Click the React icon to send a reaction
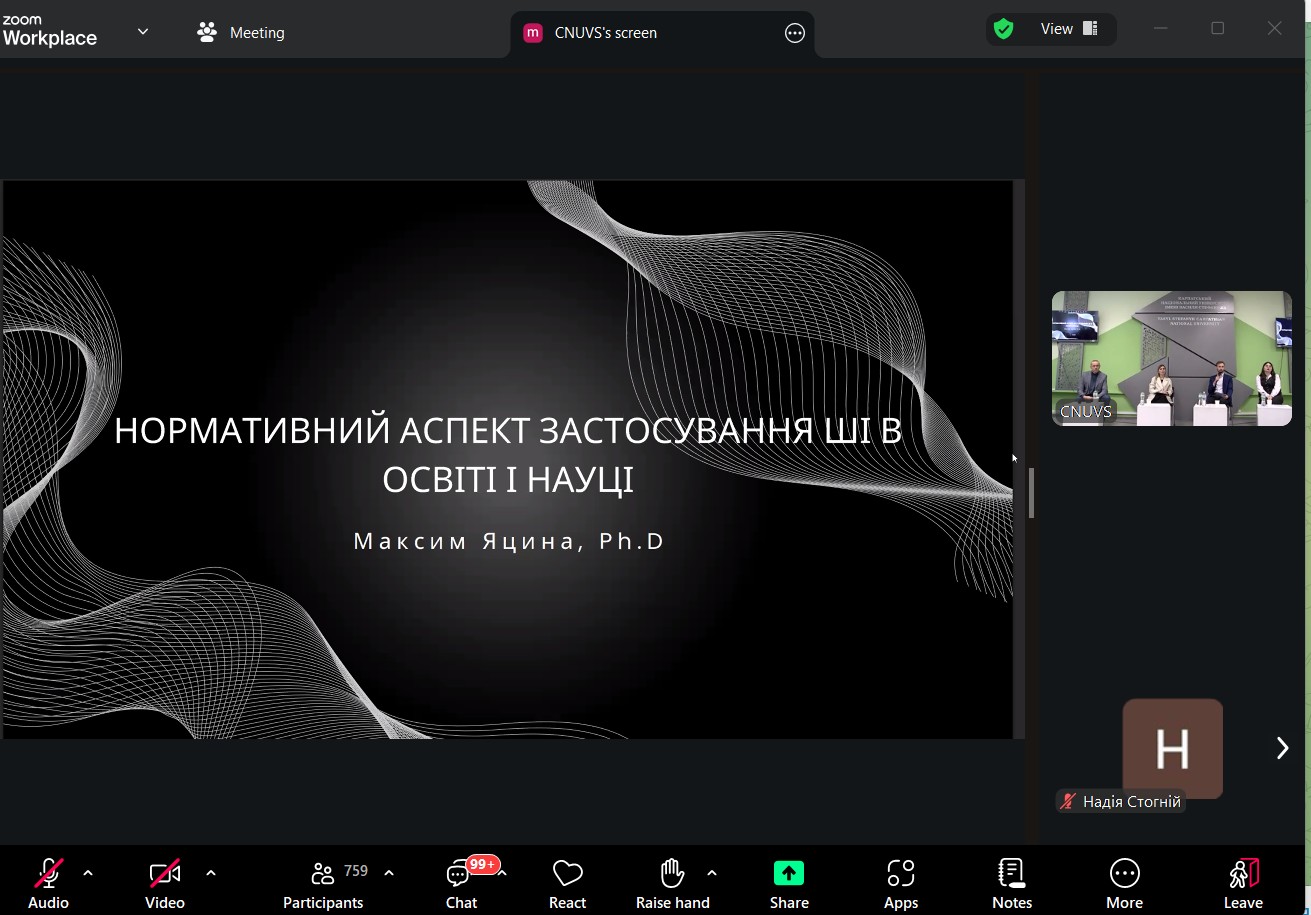 pos(567,872)
